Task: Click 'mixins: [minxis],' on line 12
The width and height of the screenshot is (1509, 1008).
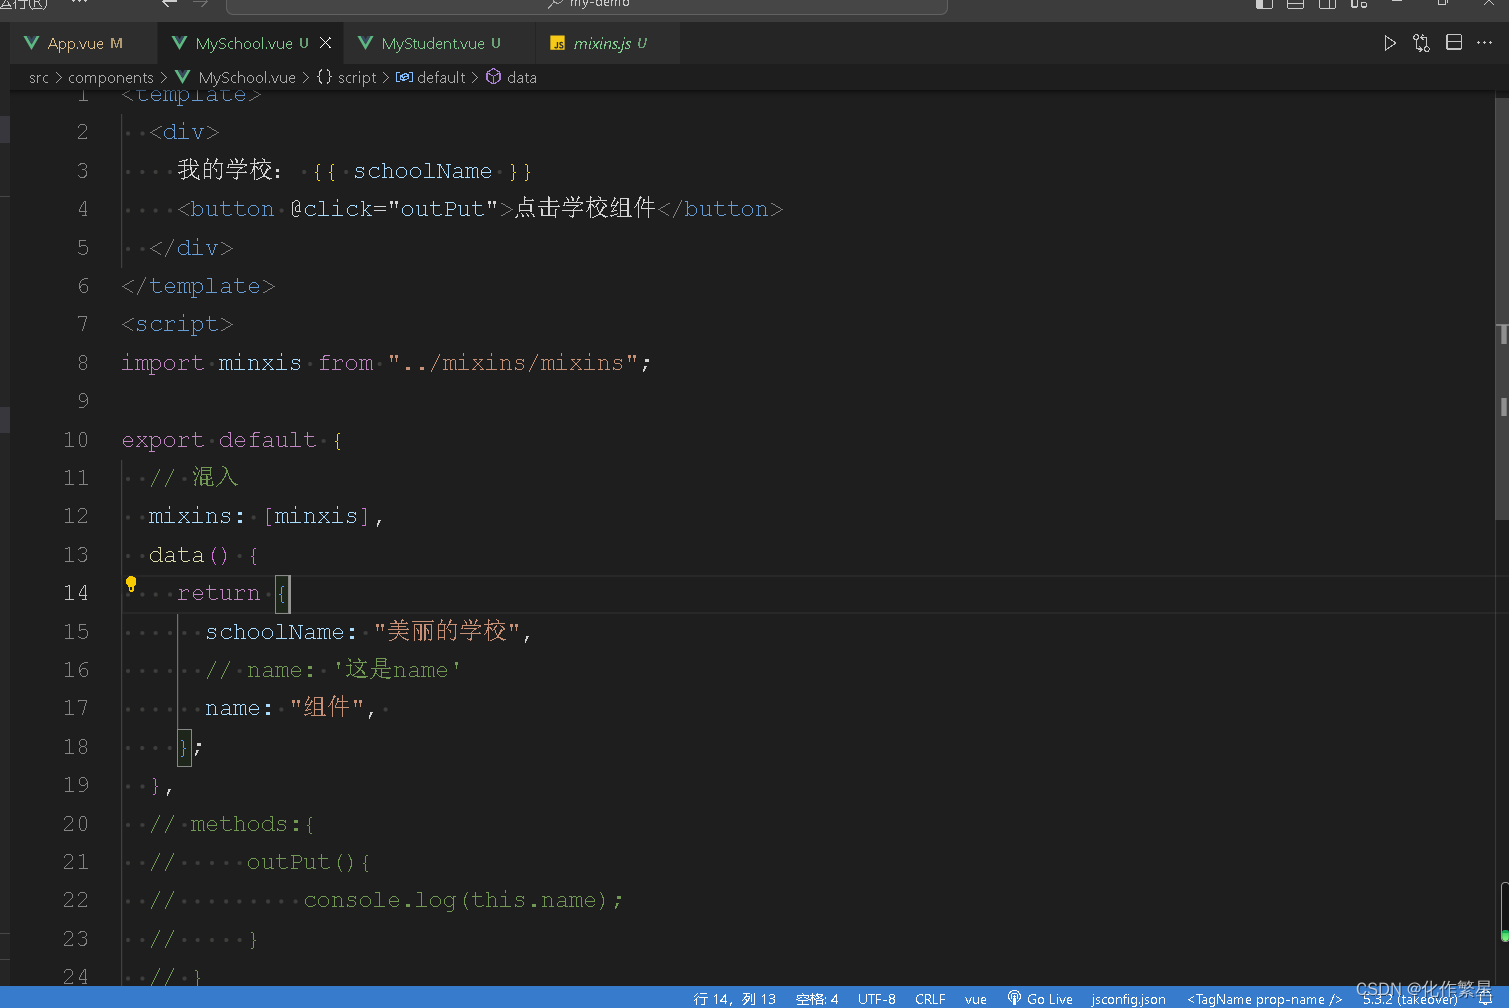Action: [266, 516]
